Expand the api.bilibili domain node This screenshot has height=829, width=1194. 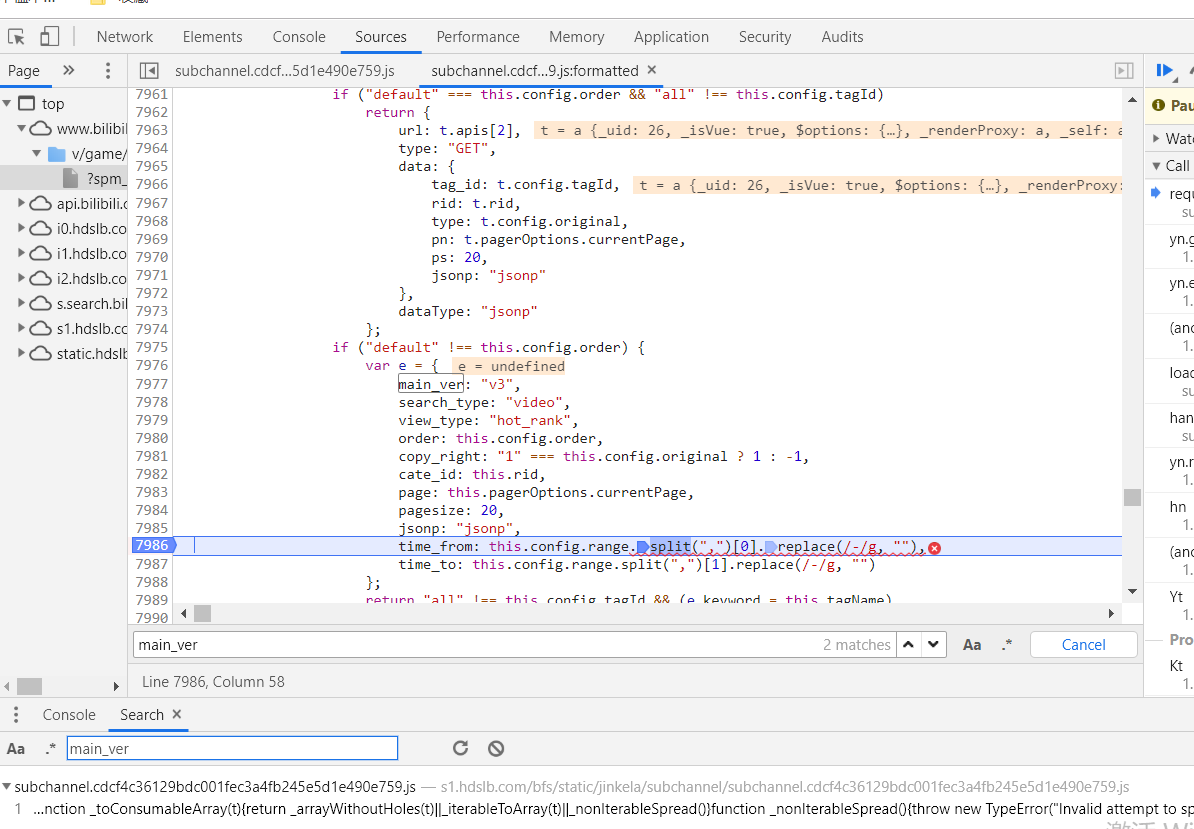[x=21, y=203]
